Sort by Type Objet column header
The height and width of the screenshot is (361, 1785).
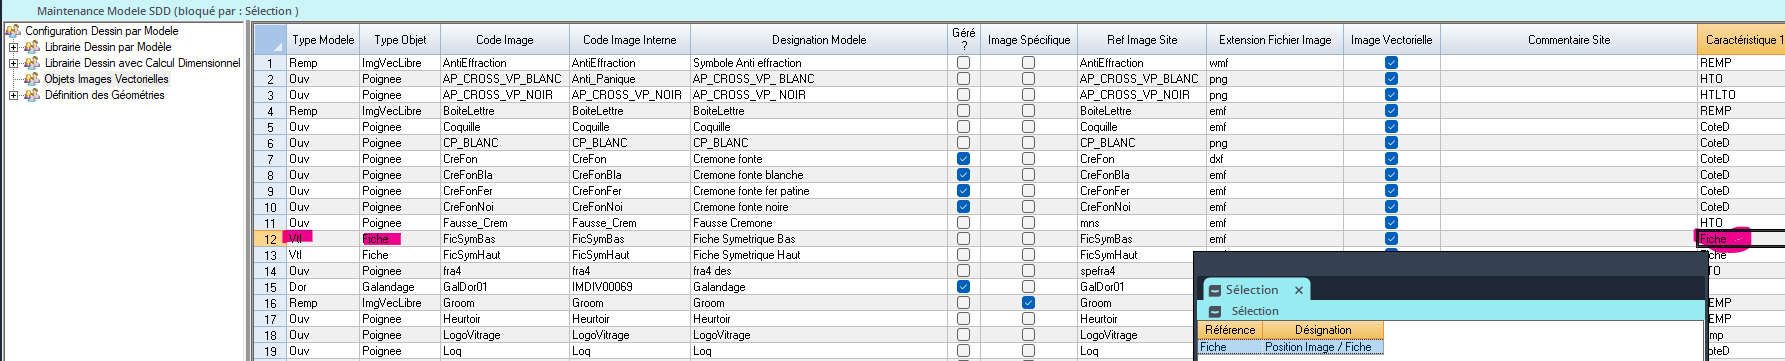click(400, 40)
